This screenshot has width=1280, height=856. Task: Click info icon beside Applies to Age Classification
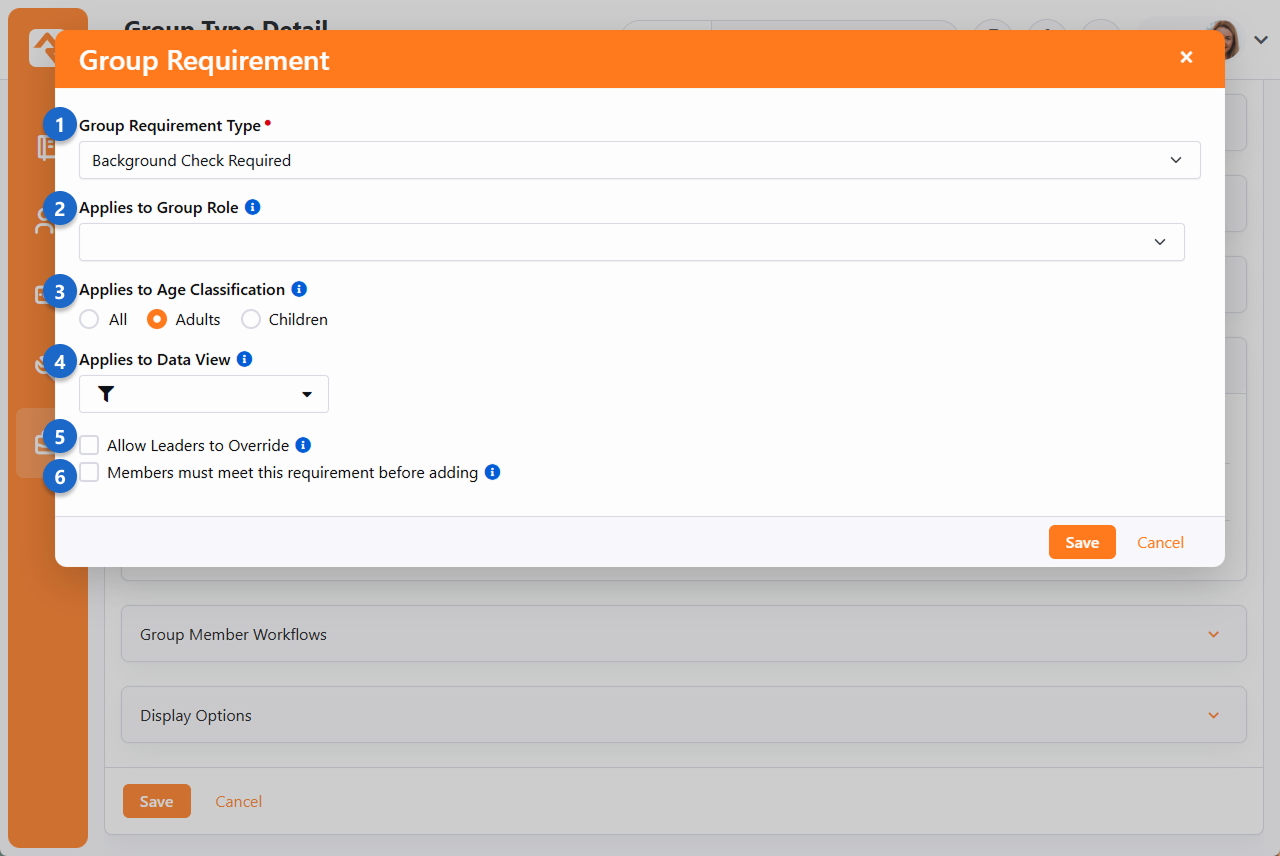(299, 289)
